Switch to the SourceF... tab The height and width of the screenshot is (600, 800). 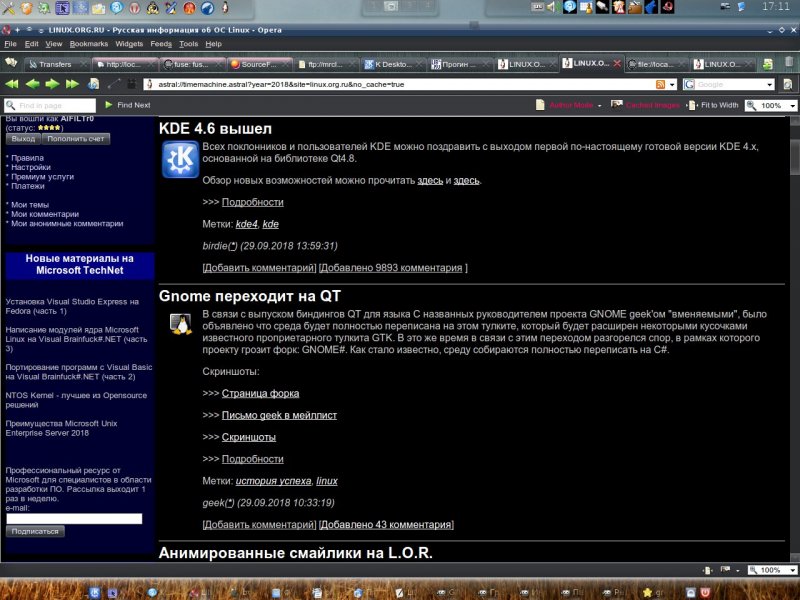pyautogui.click(x=259, y=64)
